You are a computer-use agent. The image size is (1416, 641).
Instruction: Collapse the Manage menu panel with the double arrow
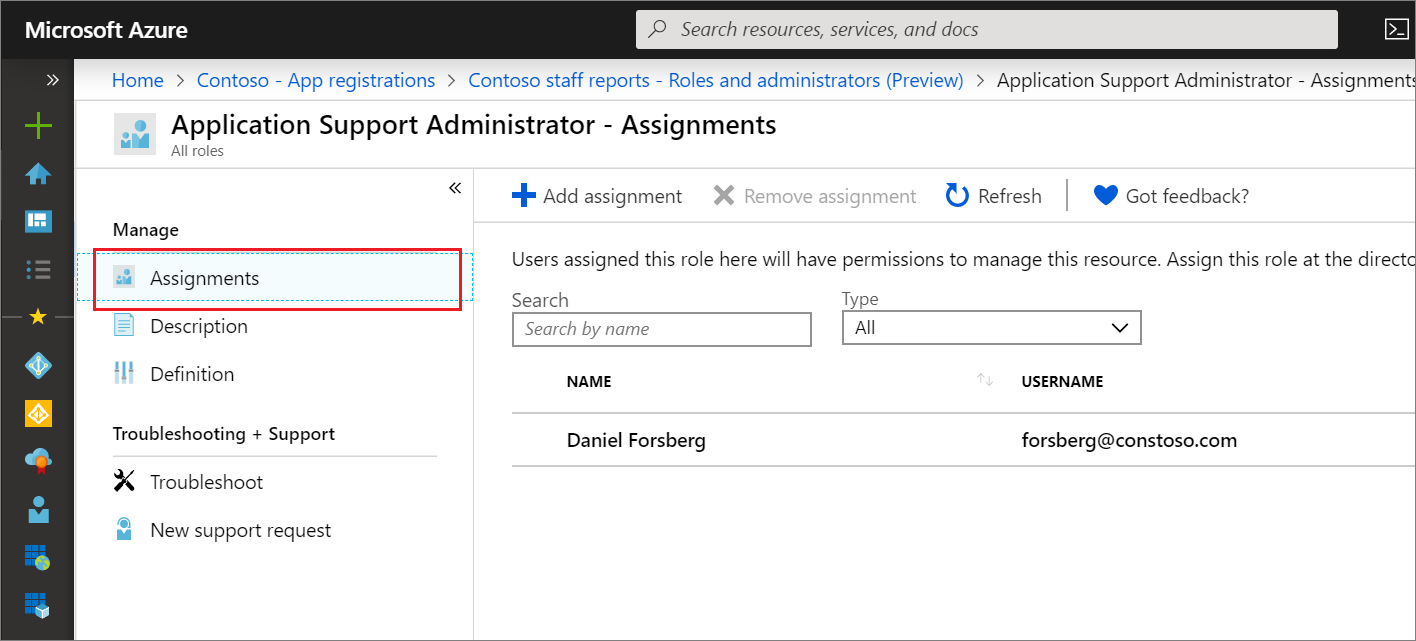click(x=455, y=188)
